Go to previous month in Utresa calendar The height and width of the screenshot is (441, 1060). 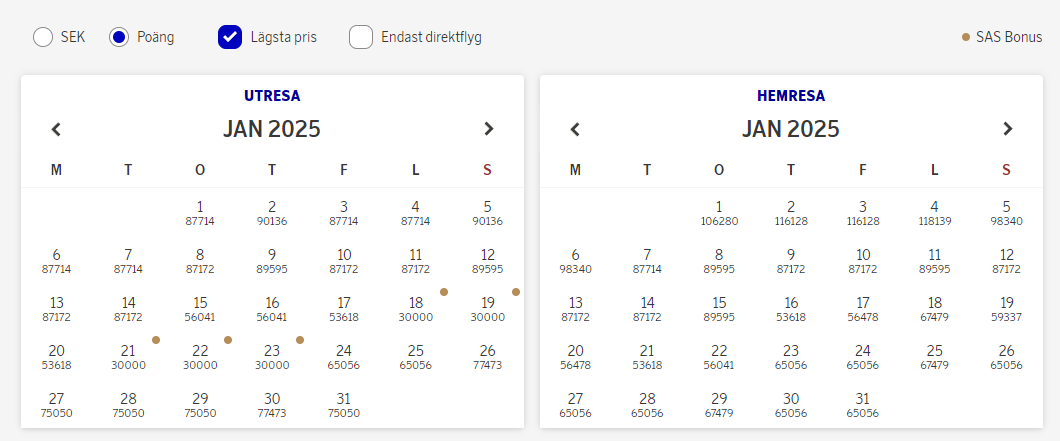57,129
